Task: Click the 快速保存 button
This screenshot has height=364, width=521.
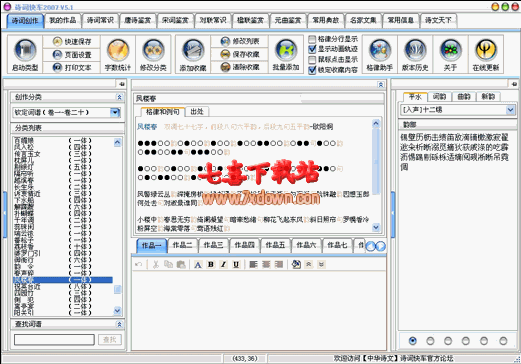Action: [x=72, y=42]
